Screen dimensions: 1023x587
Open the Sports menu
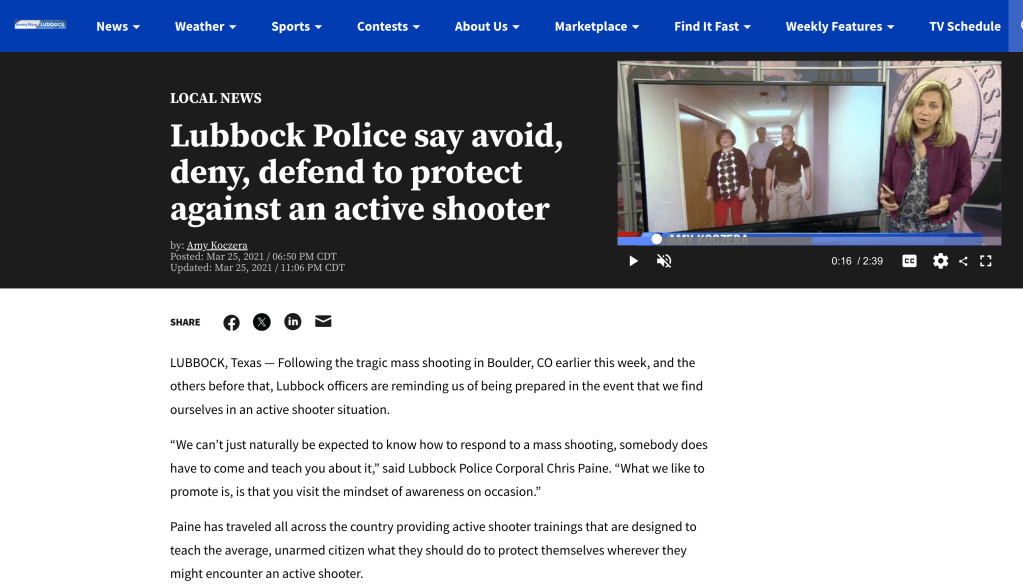pos(296,26)
